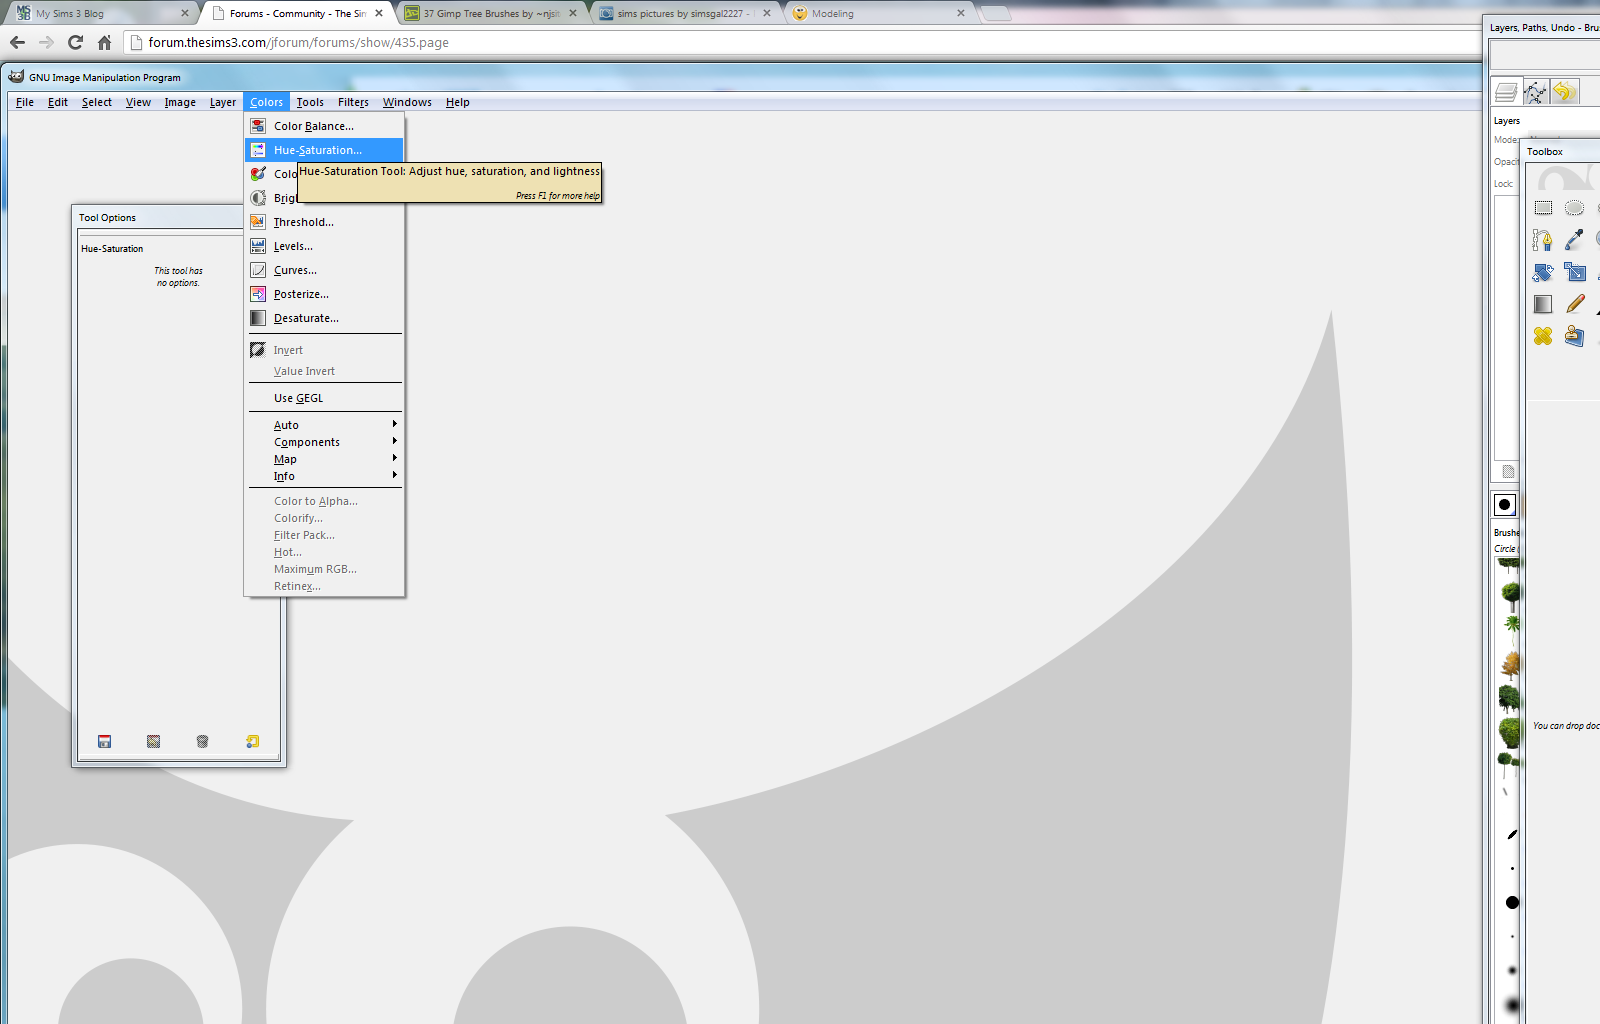
Task: Open the Layer menu
Action: 223,102
